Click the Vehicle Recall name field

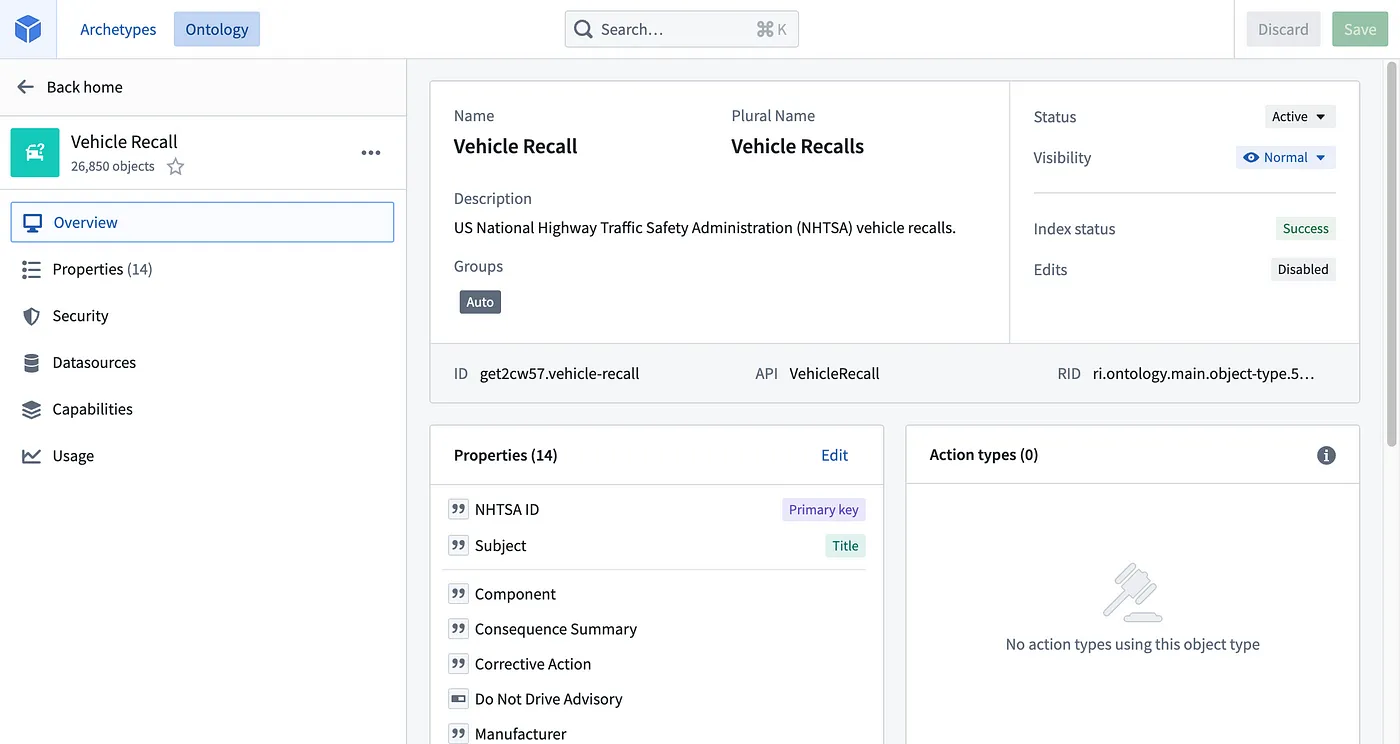coord(516,146)
